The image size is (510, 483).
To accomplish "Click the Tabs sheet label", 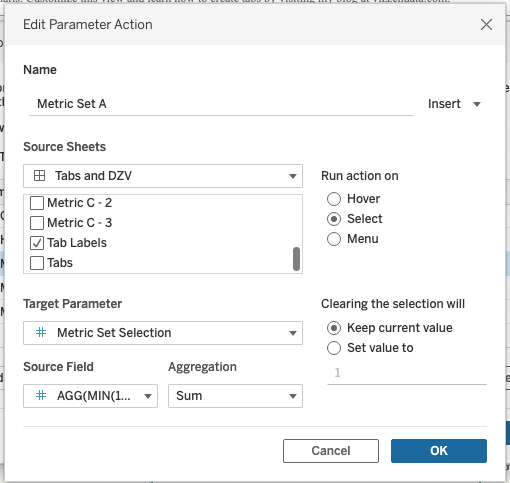I will pyautogui.click(x=60, y=263).
